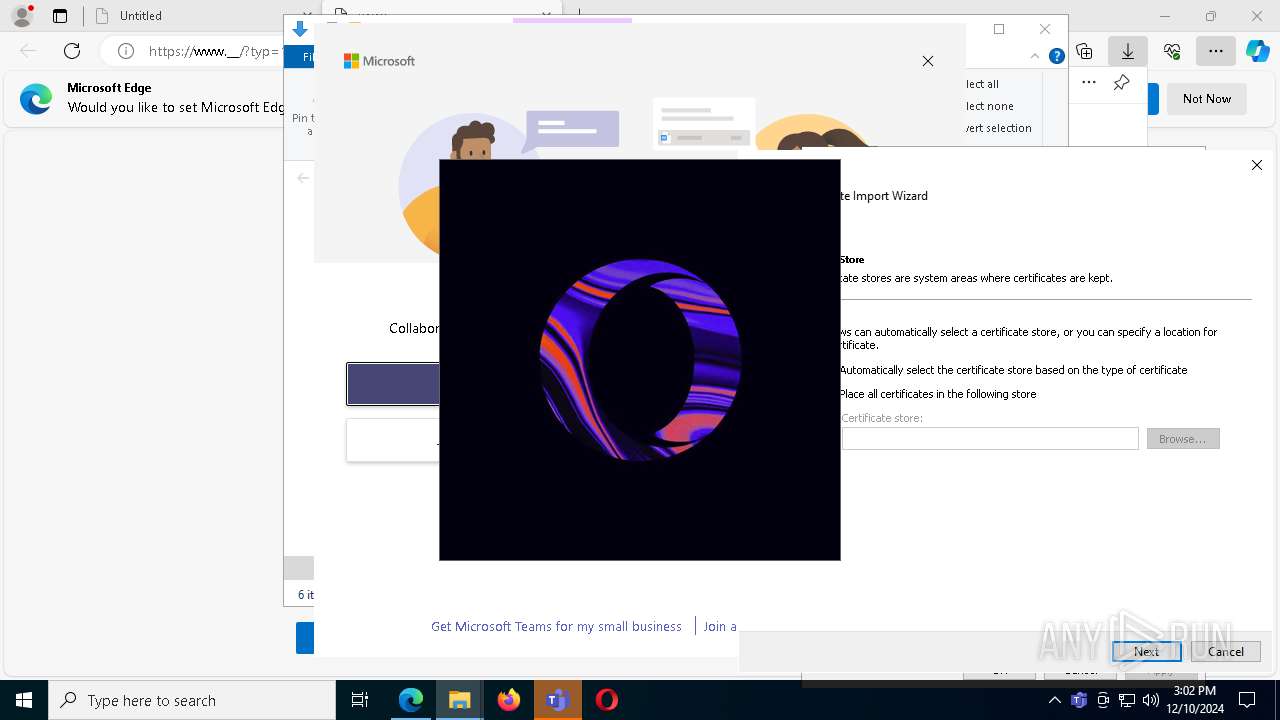The width and height of the screenshot is (1280, 720).
Task: Open File Explorer help icon
Action: coord(1057,56)
